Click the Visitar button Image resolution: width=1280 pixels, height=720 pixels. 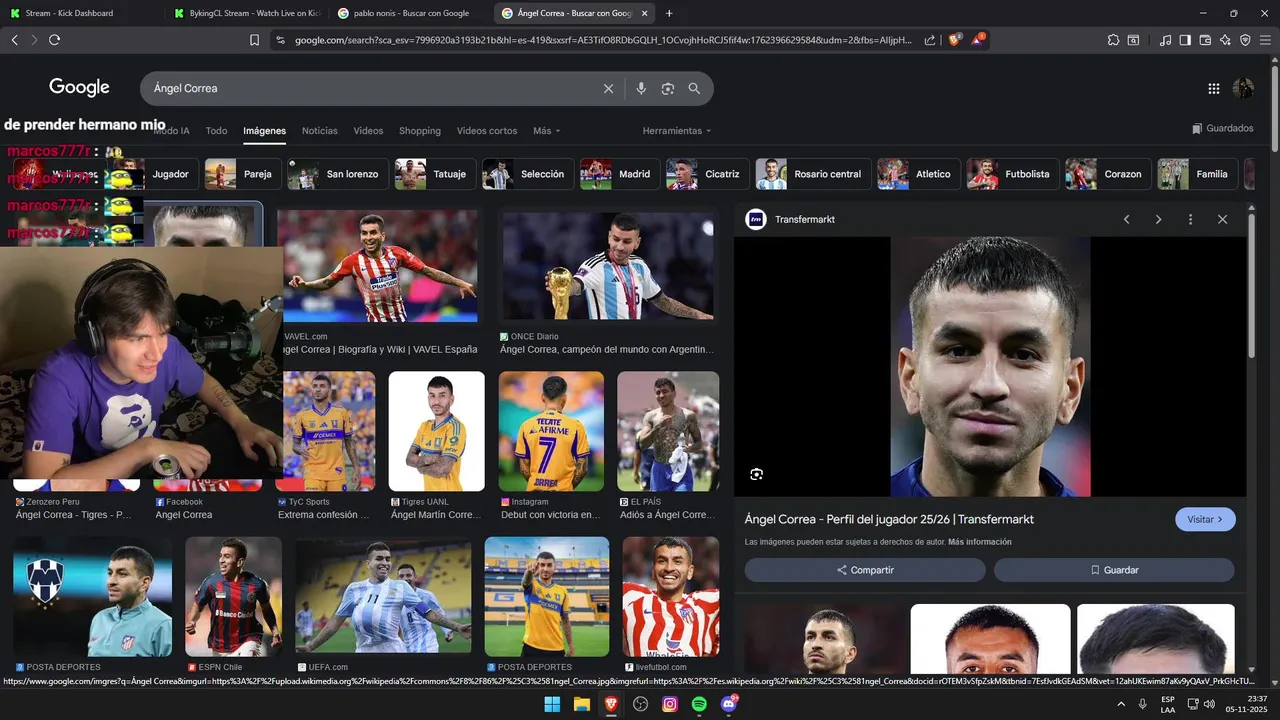[x=1205, y=520]
